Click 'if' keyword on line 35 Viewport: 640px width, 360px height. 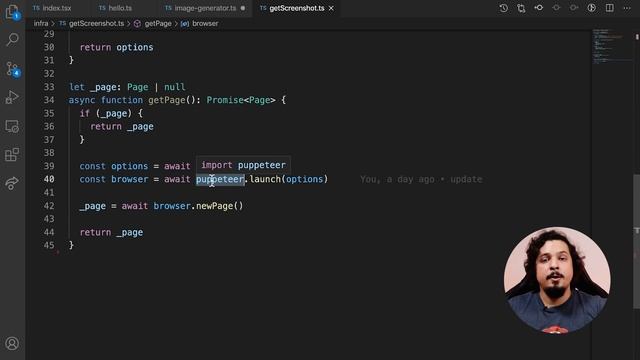84,113
